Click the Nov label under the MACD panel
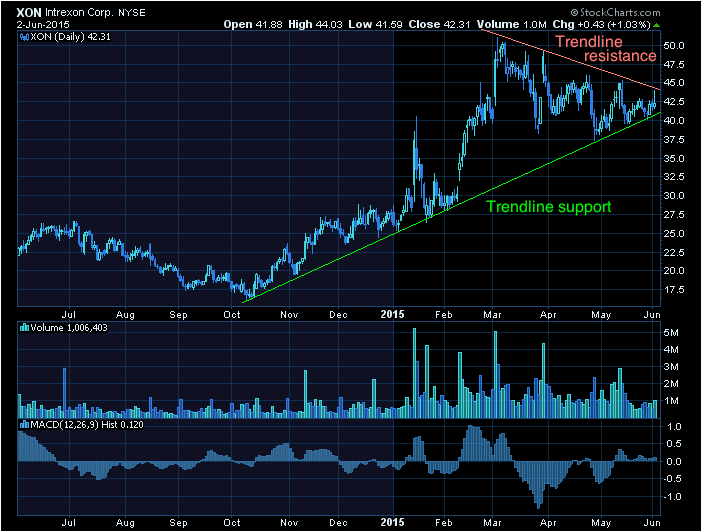The width and height of the screenshot is (702, 532). click(289, 523)
